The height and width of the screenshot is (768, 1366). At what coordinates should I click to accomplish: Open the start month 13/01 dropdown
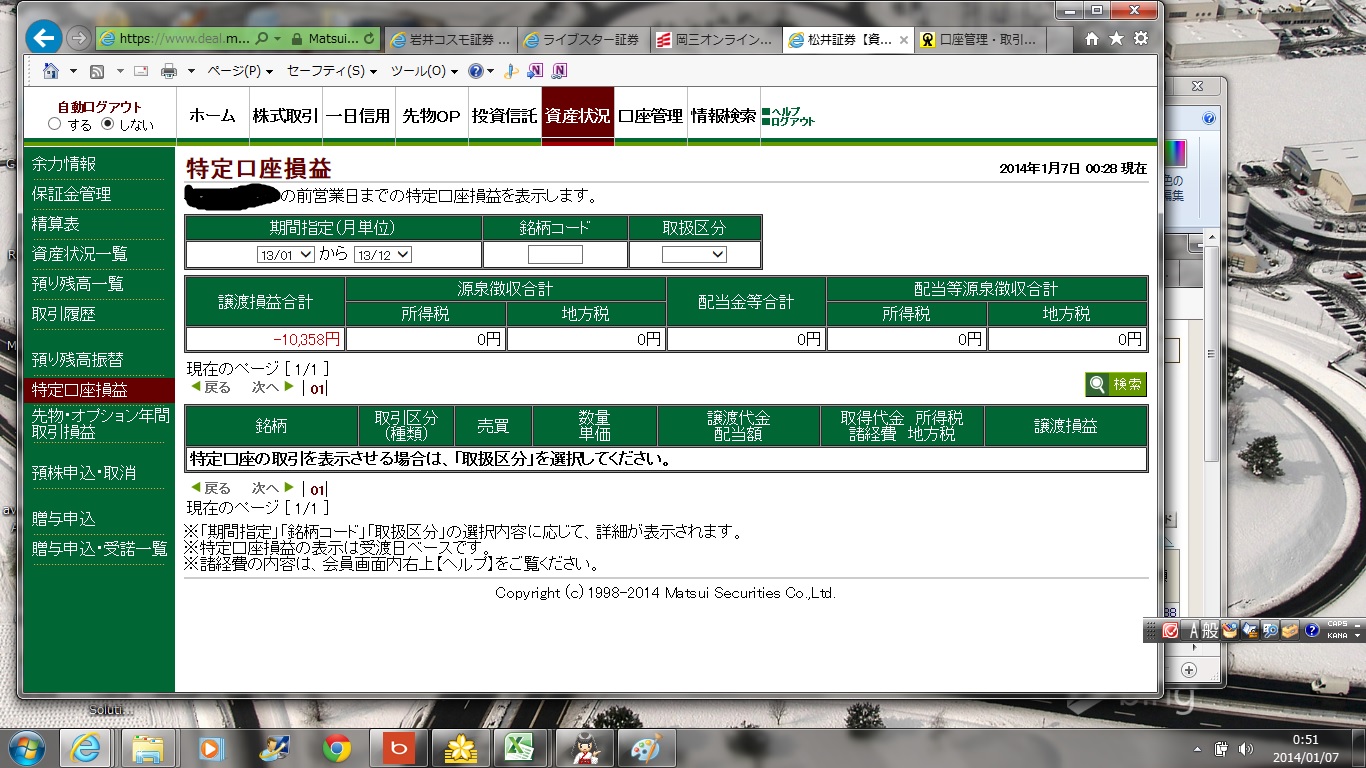(286, 255)
